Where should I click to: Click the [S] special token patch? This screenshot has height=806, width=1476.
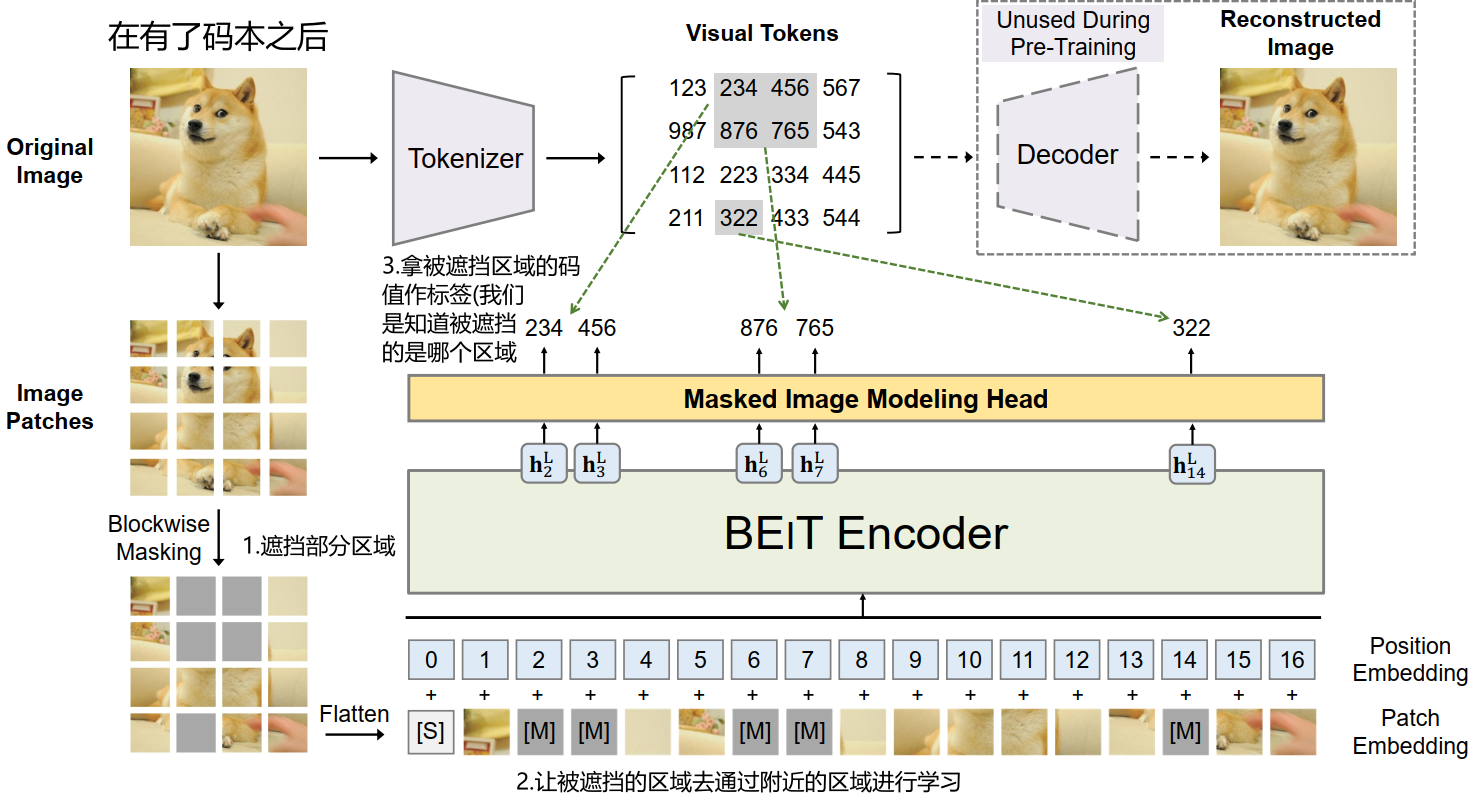[431, 731]
